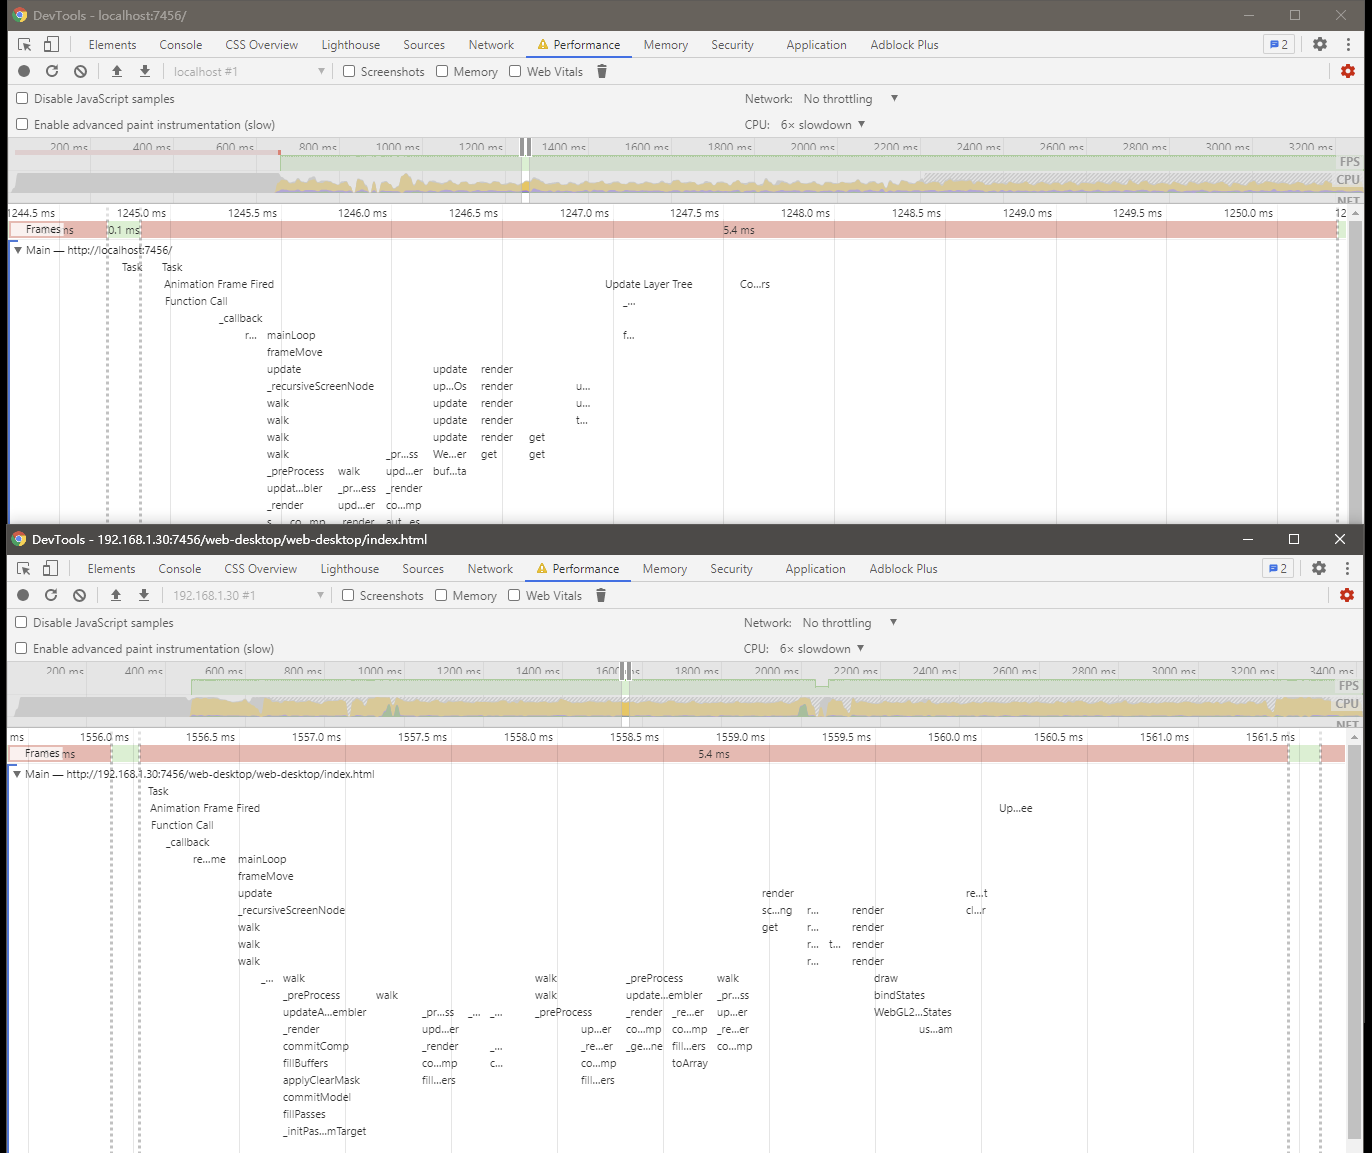Select 'Animation Frame Fired' in localhost flame chart
The width and height of the screenshot is (1372, 1153).
pyautogui.click(x=219, y=284)
